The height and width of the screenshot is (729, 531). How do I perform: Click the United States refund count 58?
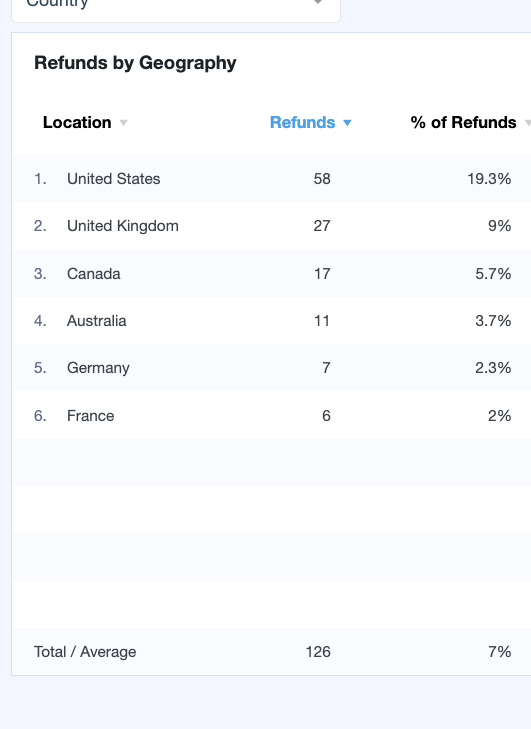(x=322, y=179)
